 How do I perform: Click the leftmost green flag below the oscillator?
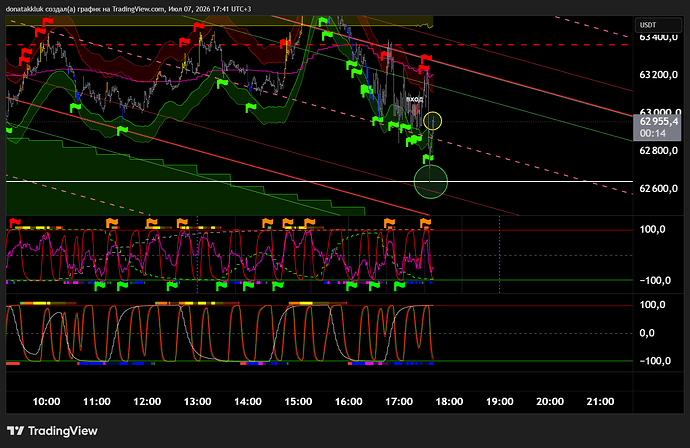pos(100,286)
